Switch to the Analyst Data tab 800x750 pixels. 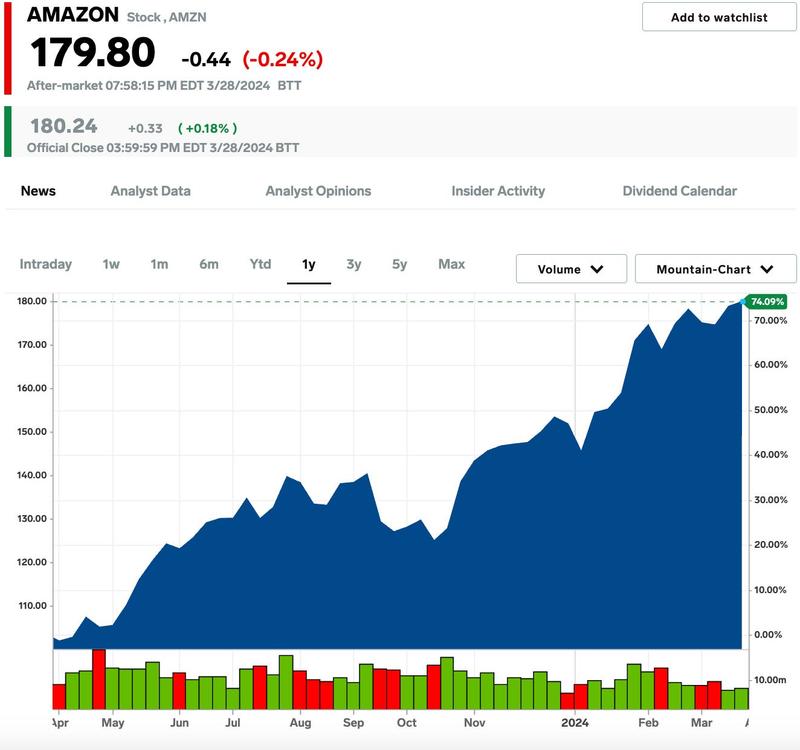point(151,191)
